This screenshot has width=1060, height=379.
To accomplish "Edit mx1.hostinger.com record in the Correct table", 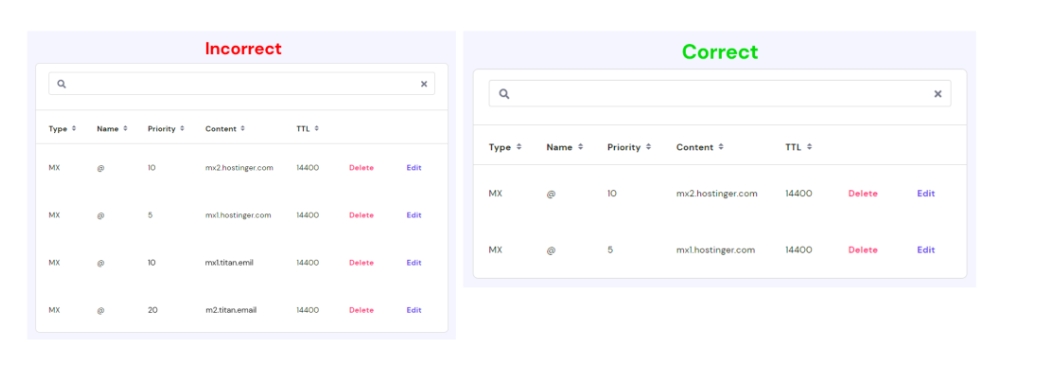I will (x=925, y=249).
